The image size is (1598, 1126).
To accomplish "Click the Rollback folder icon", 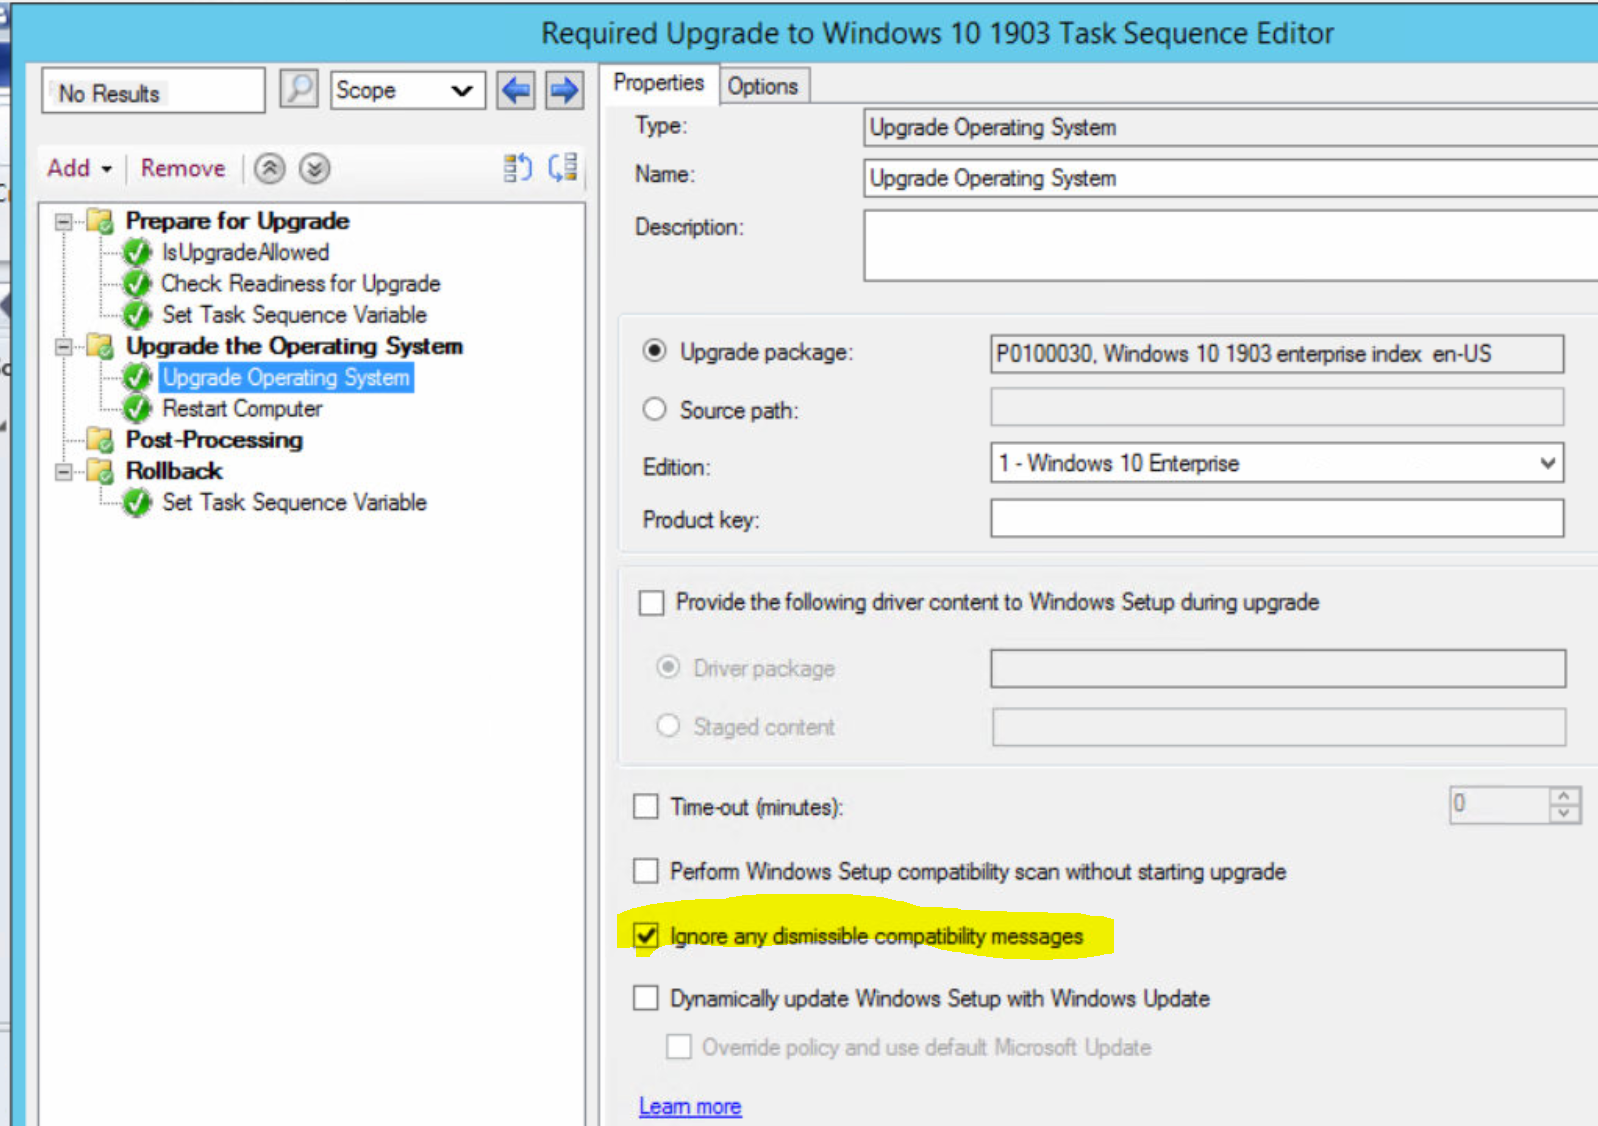I will click(100, 471).
